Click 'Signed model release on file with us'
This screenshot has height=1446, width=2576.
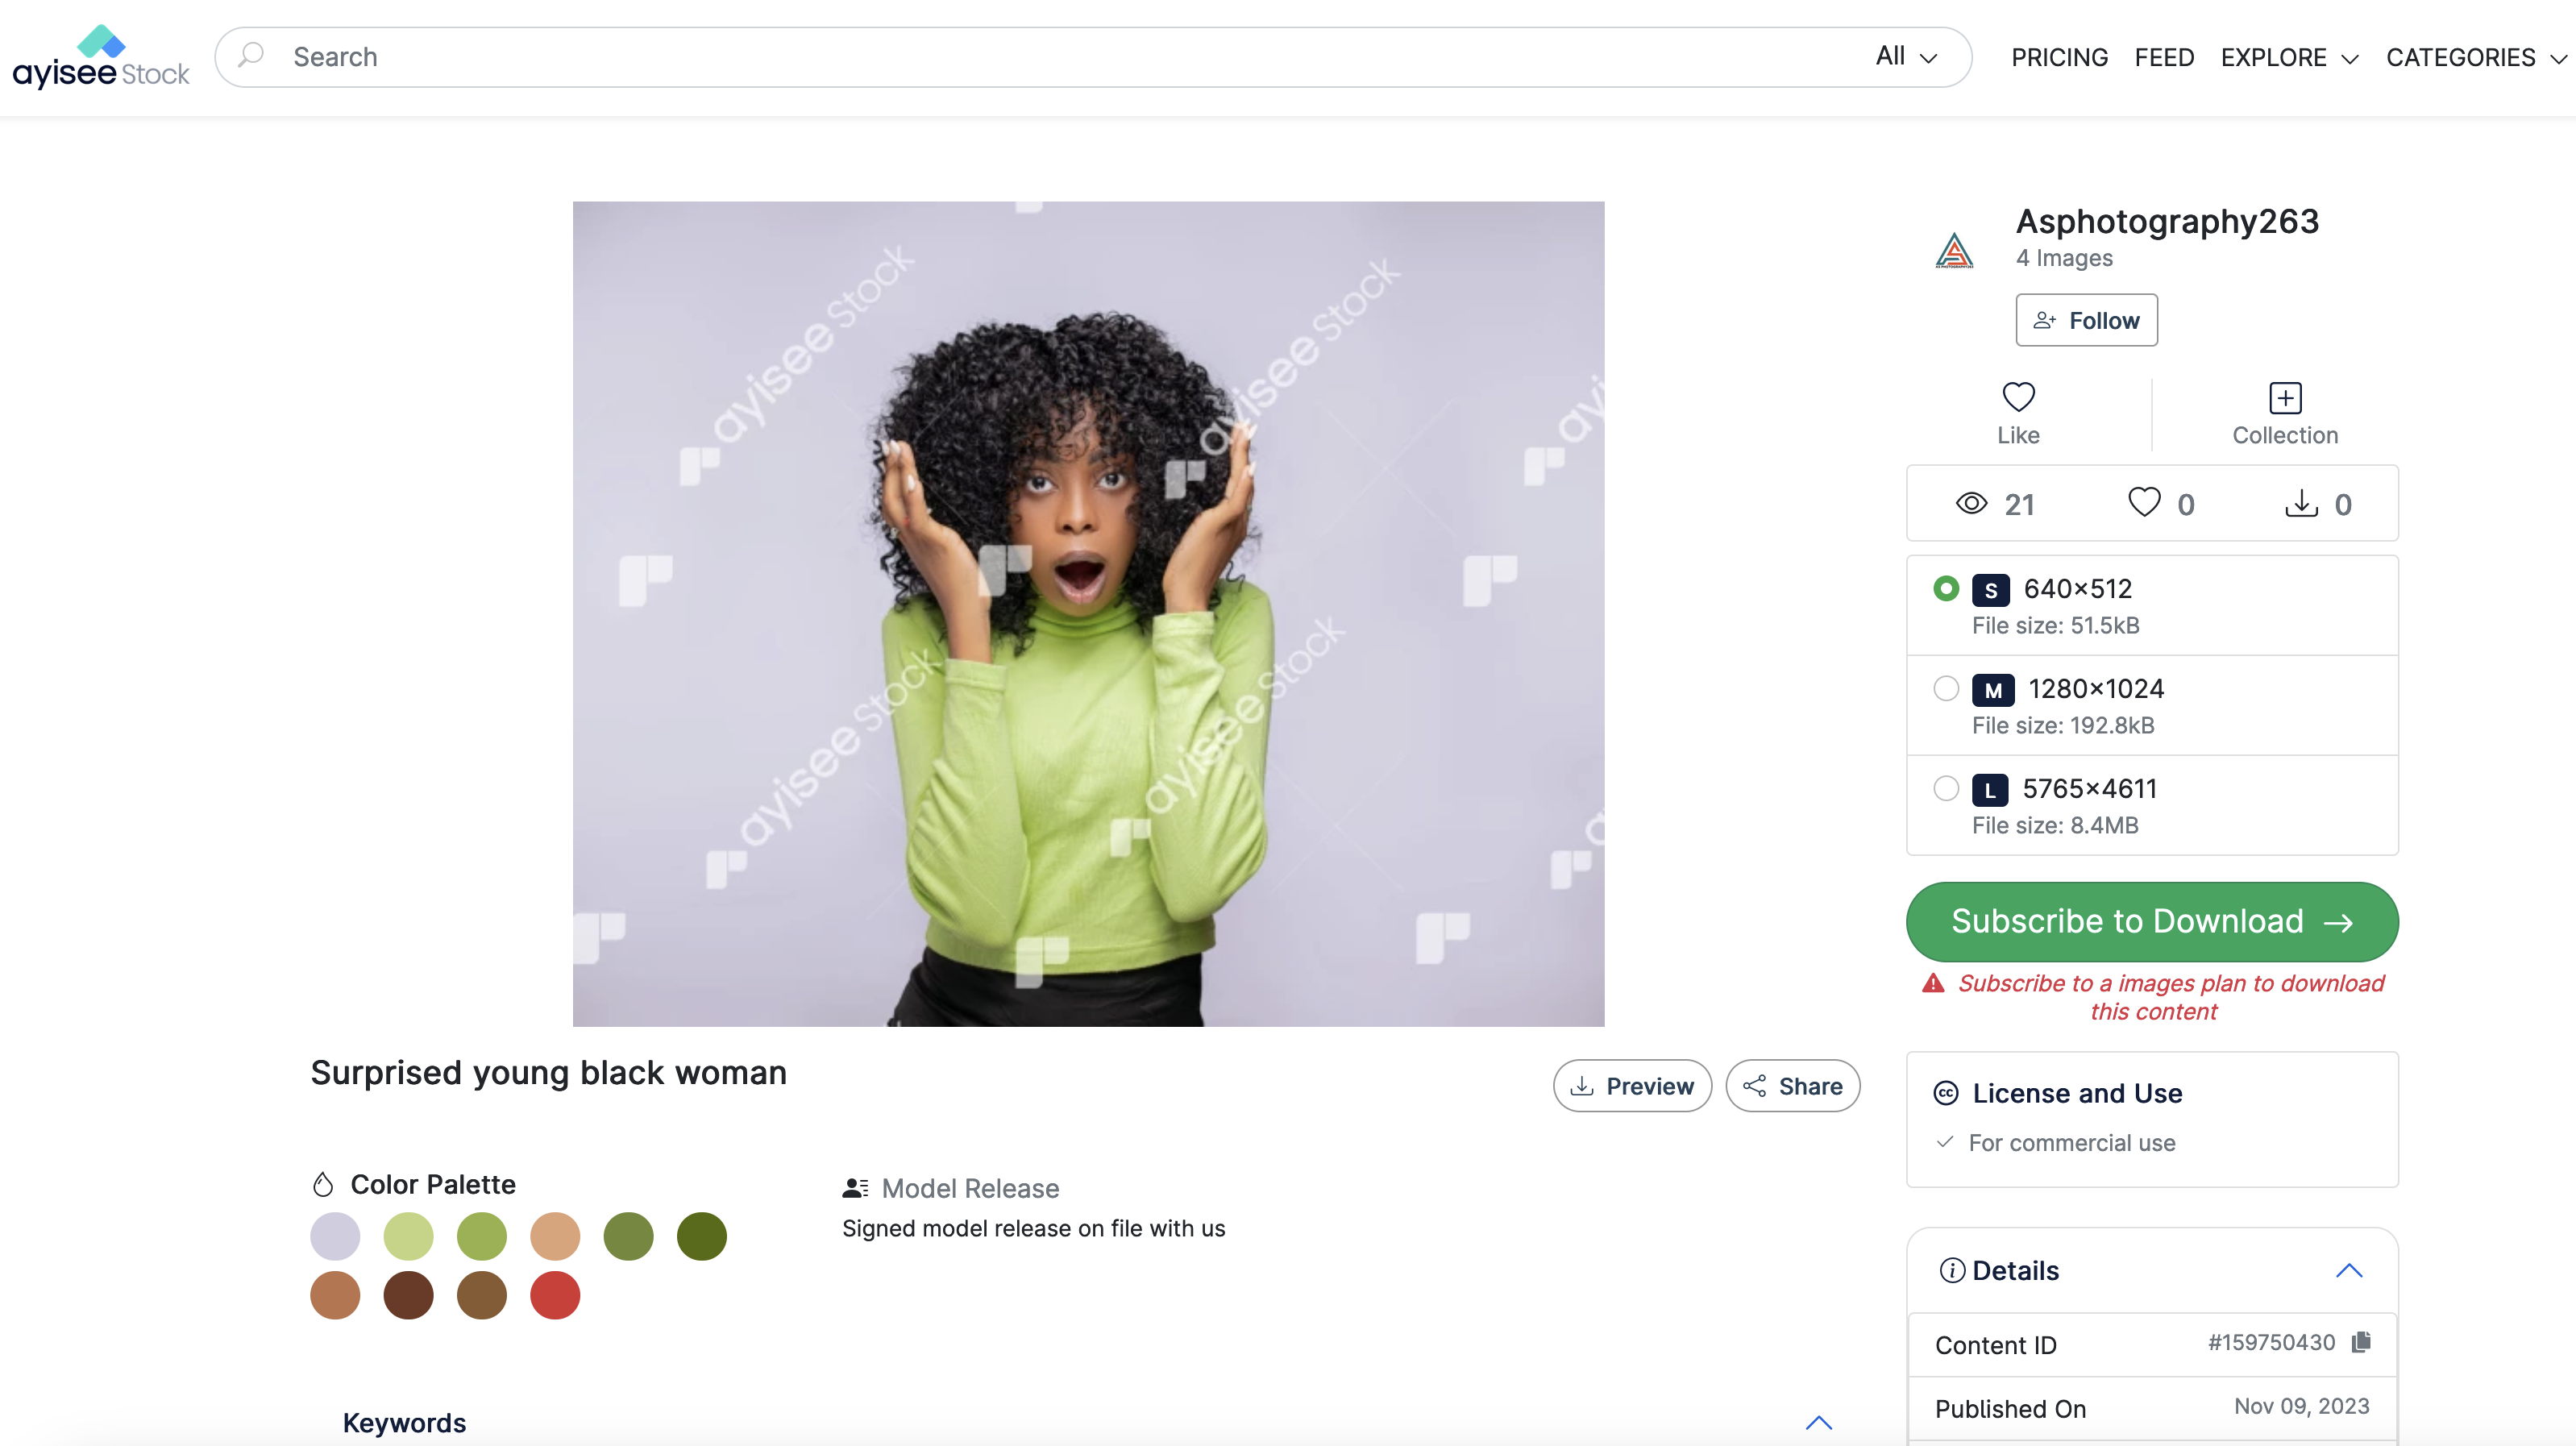click(1033, 1228)
